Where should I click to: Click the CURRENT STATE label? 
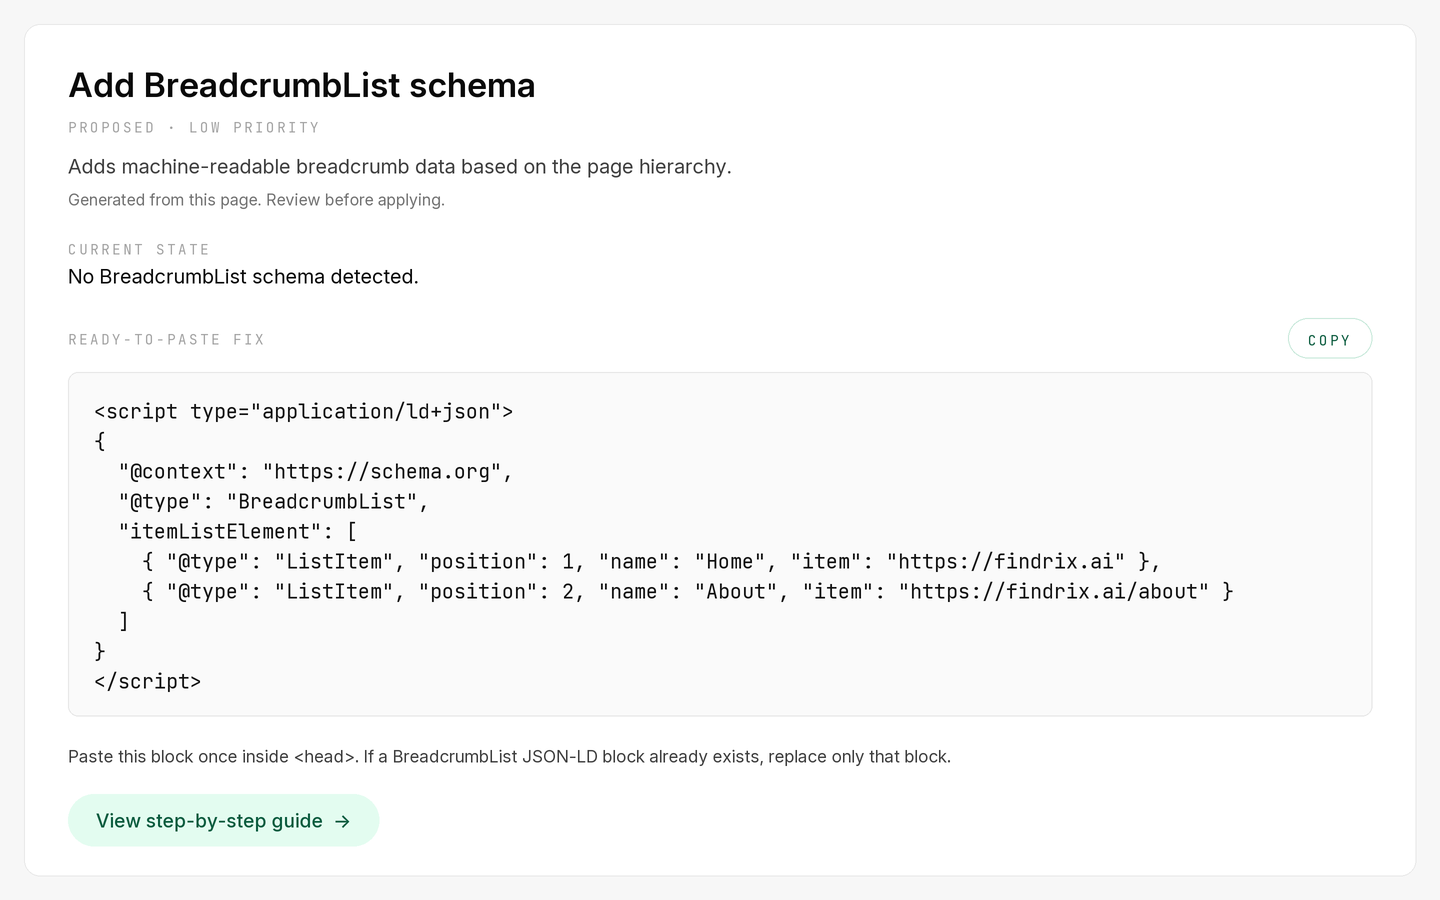click(139, 250)
